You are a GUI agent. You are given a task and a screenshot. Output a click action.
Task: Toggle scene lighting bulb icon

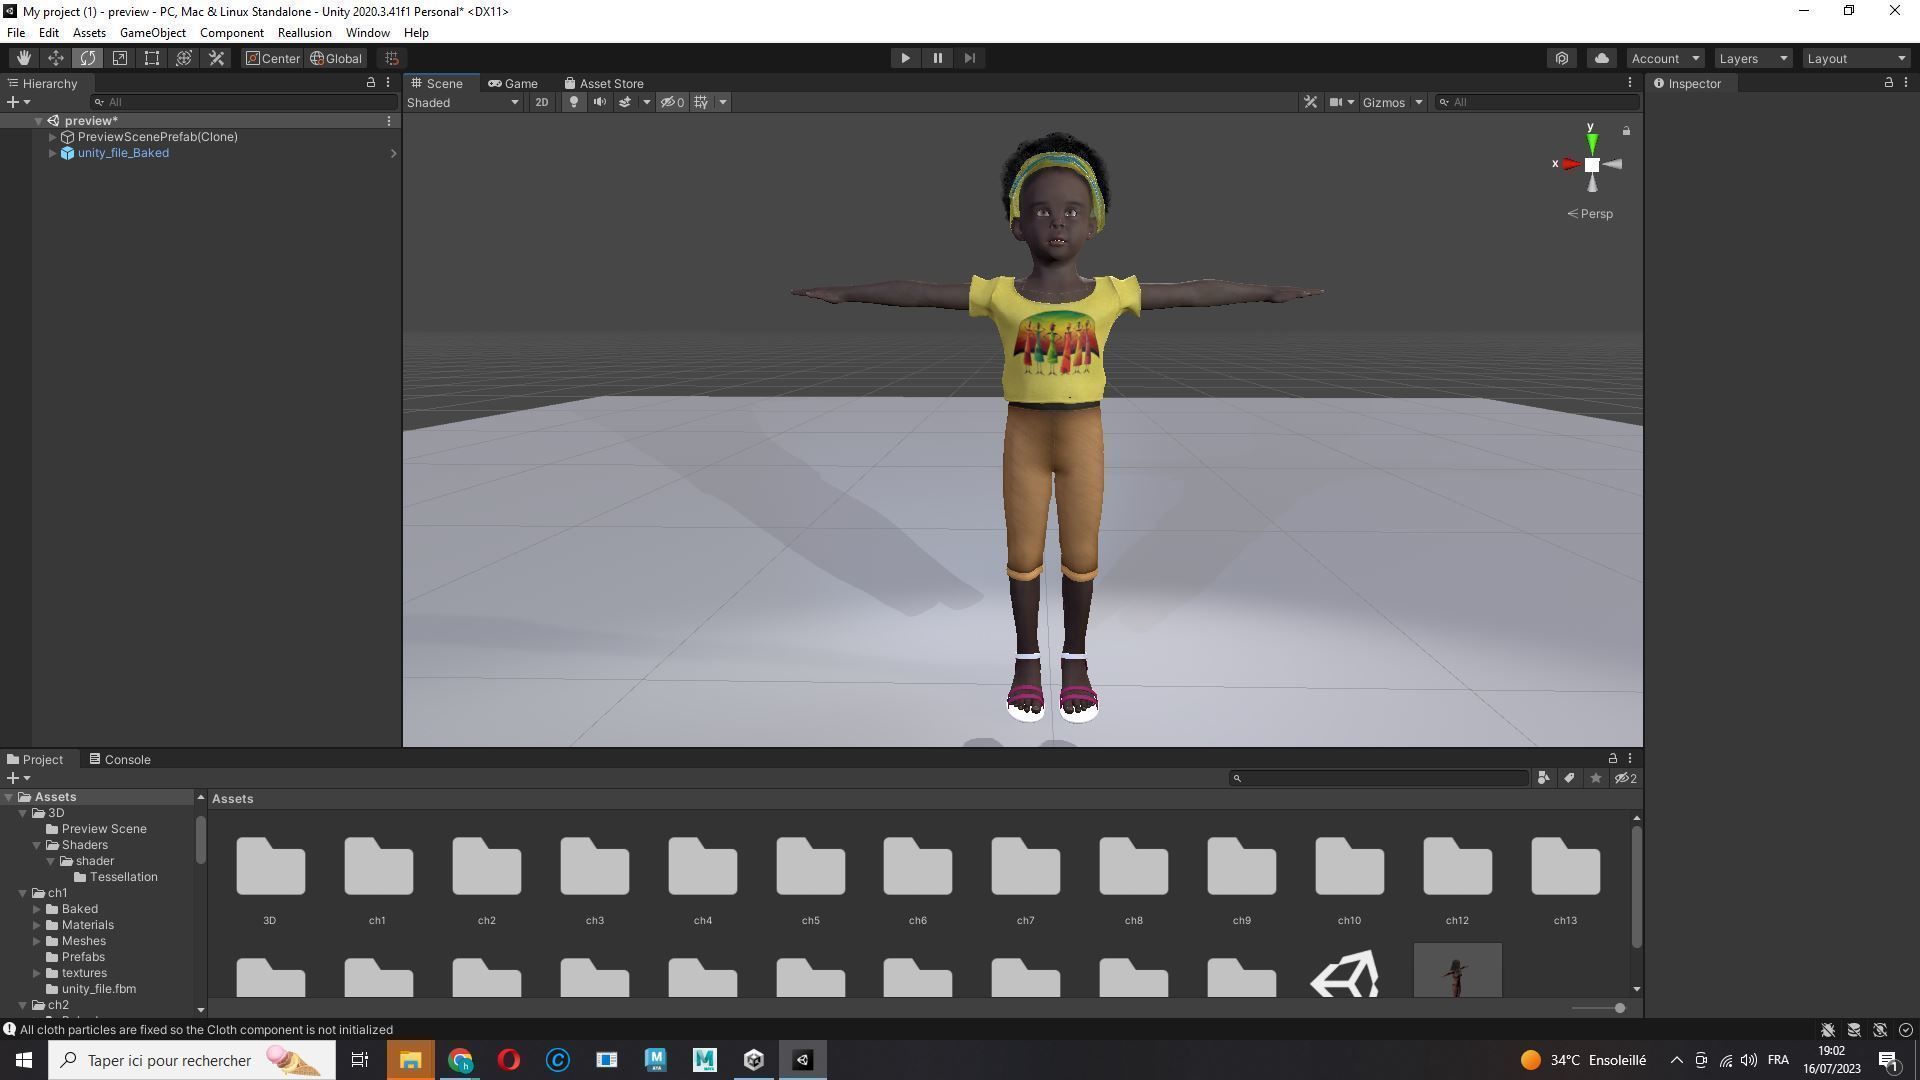[573, 102]
